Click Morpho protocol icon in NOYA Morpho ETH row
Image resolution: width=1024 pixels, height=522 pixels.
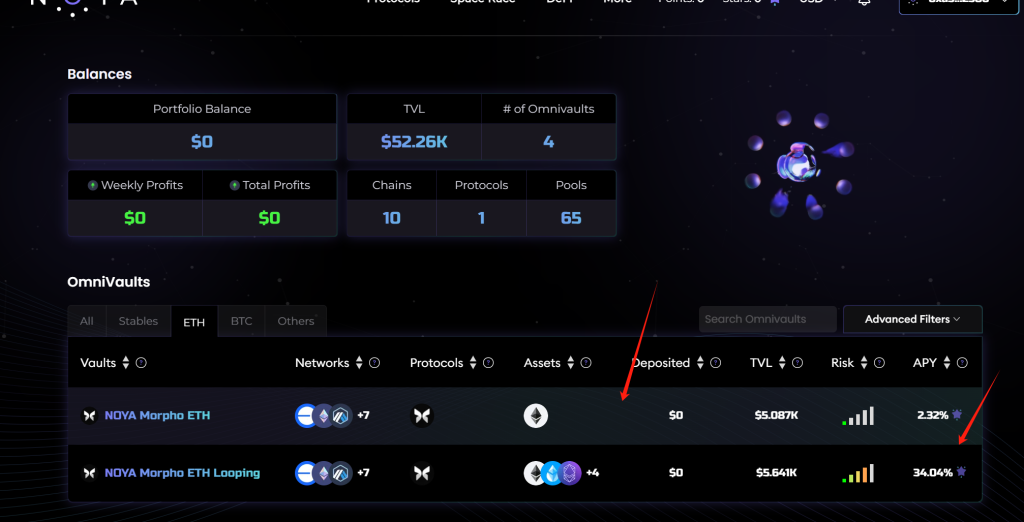tap(422, 416)
